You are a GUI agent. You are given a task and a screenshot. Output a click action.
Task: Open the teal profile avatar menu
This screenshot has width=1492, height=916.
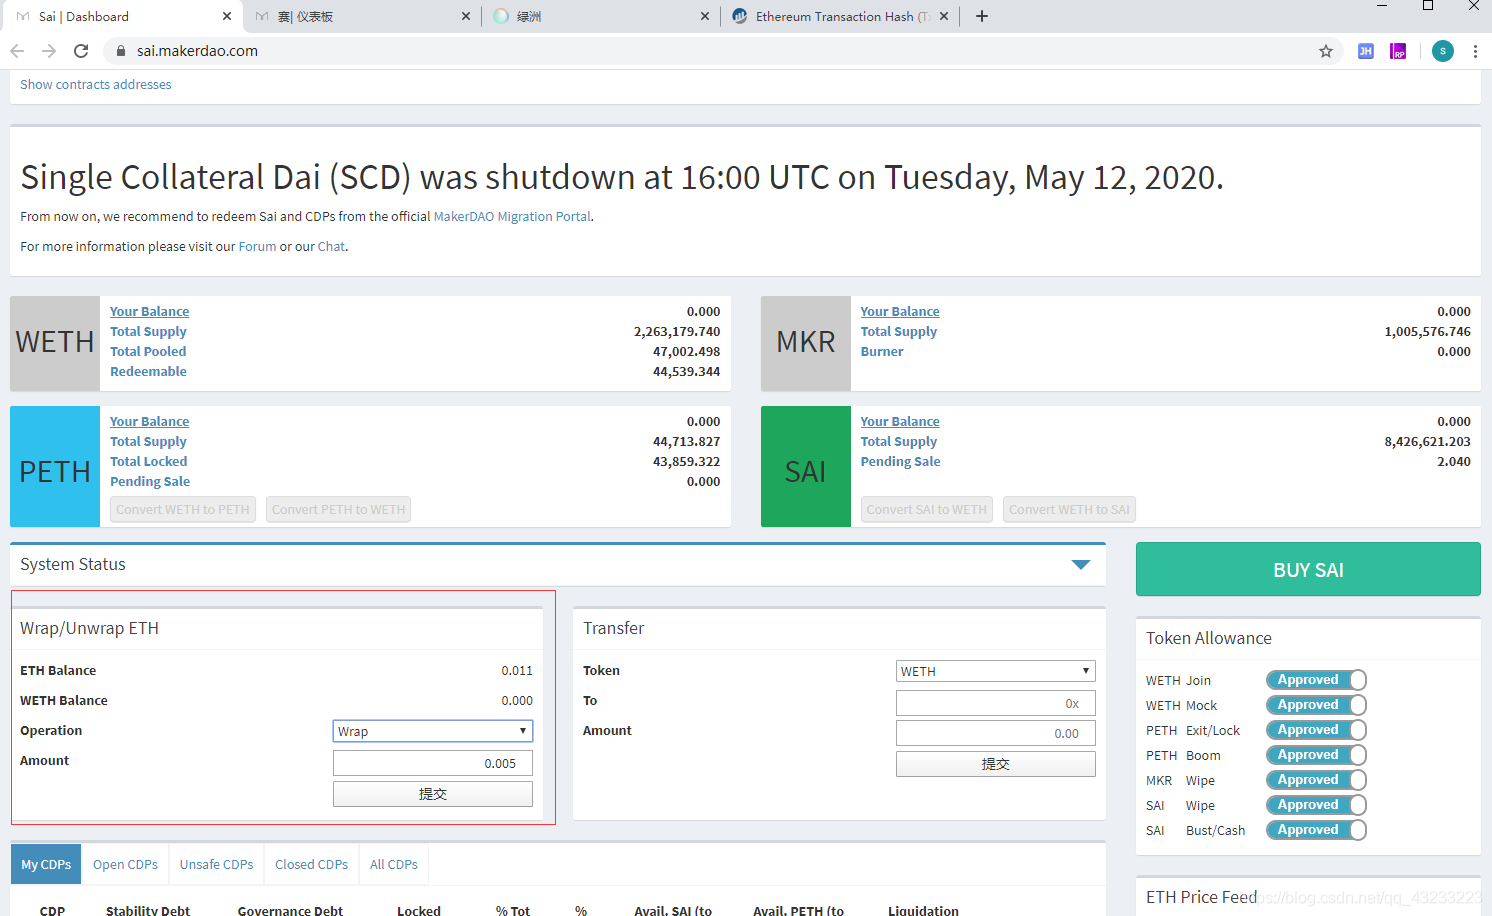[1443, 51]
